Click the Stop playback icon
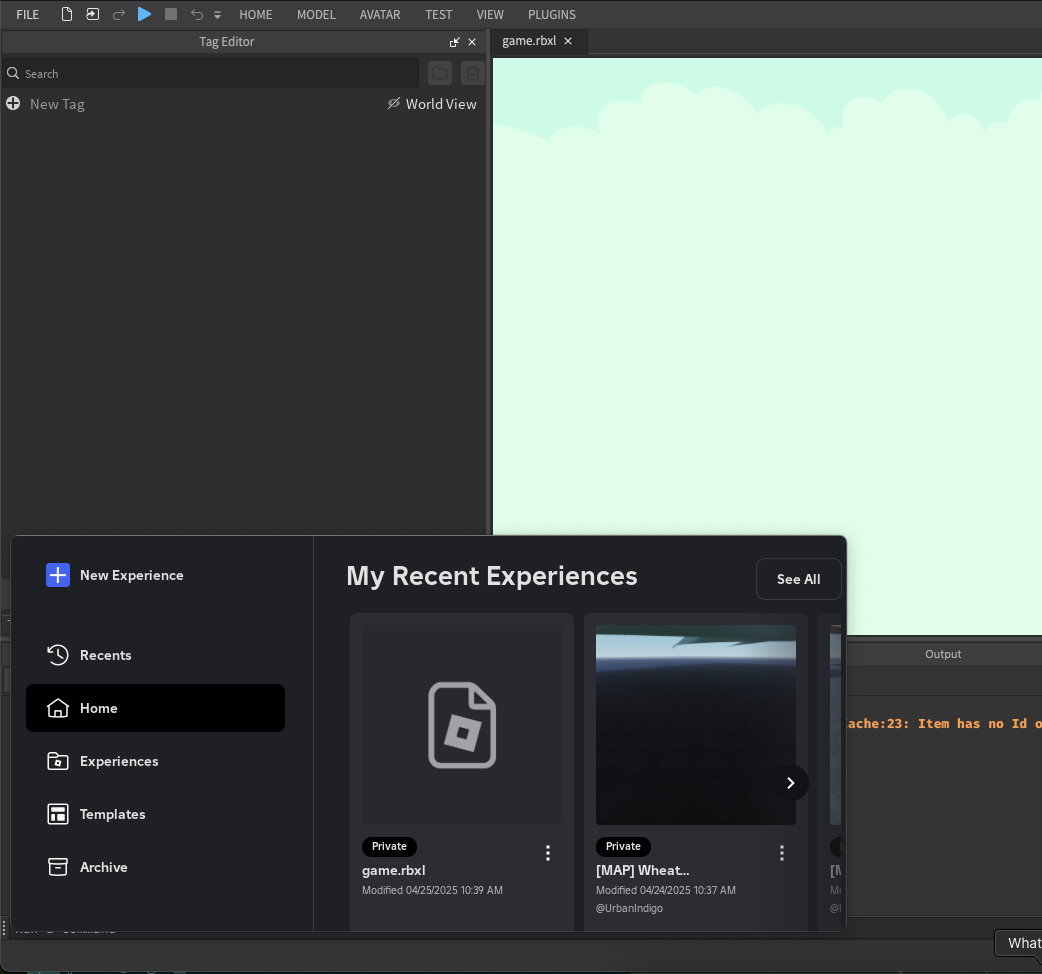The height and width of the screenshot is (974, 1042). (170, 14)
